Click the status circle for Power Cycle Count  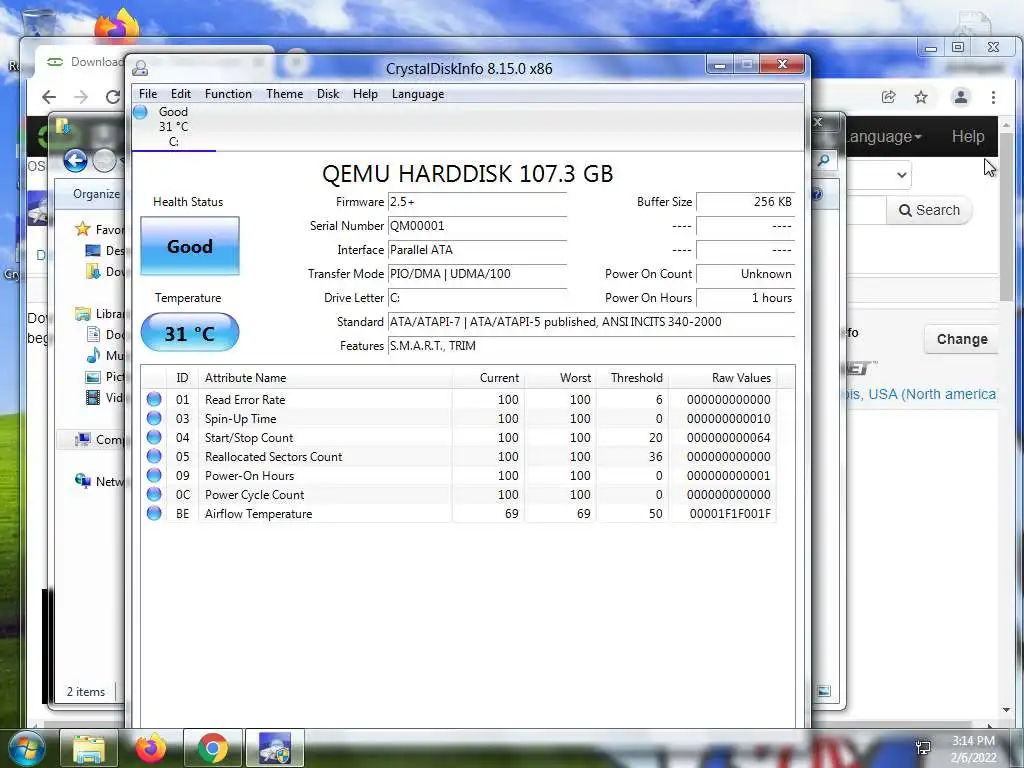tap(154, 494)
